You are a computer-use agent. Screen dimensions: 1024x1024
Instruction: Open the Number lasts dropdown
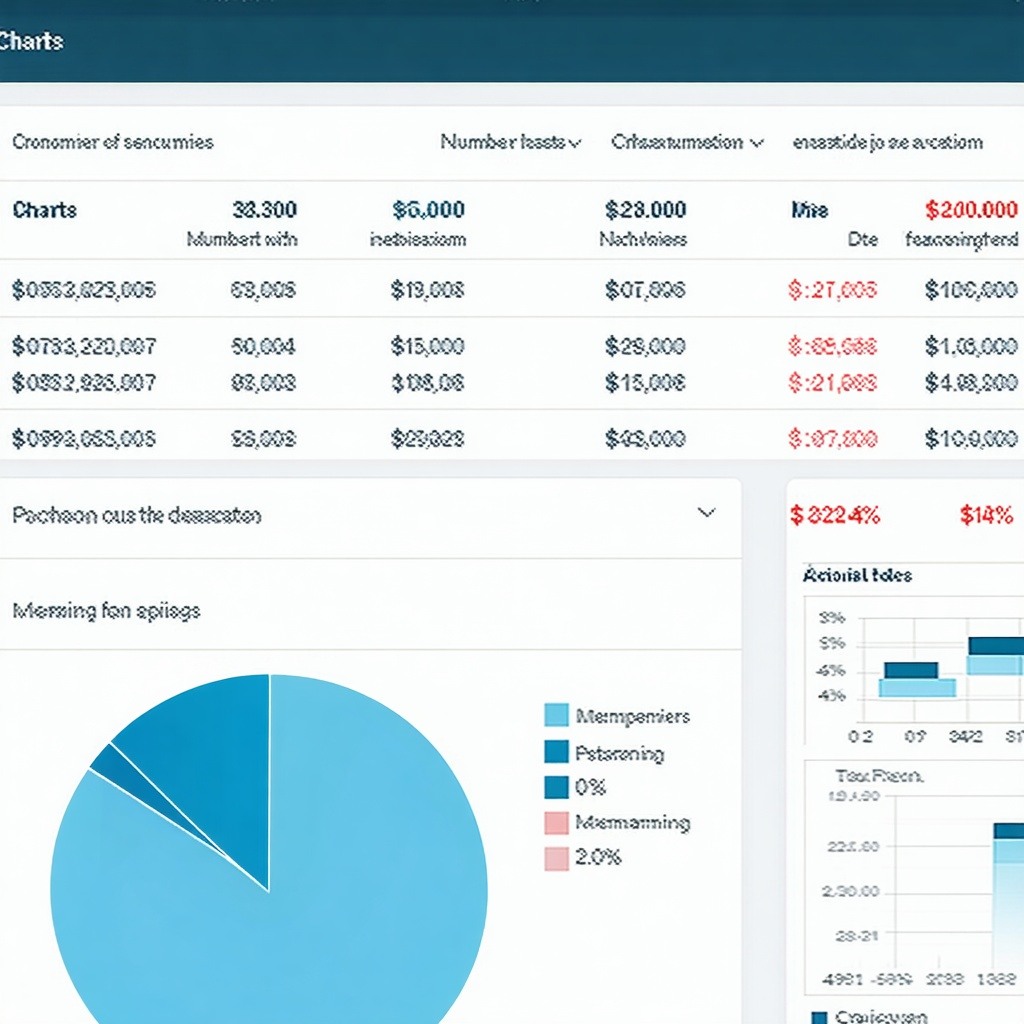(x=510, y=142)
